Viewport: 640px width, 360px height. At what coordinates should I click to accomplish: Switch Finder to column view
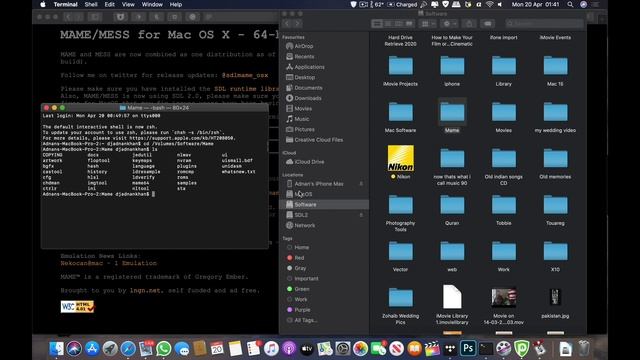click(x=398, y=24)
